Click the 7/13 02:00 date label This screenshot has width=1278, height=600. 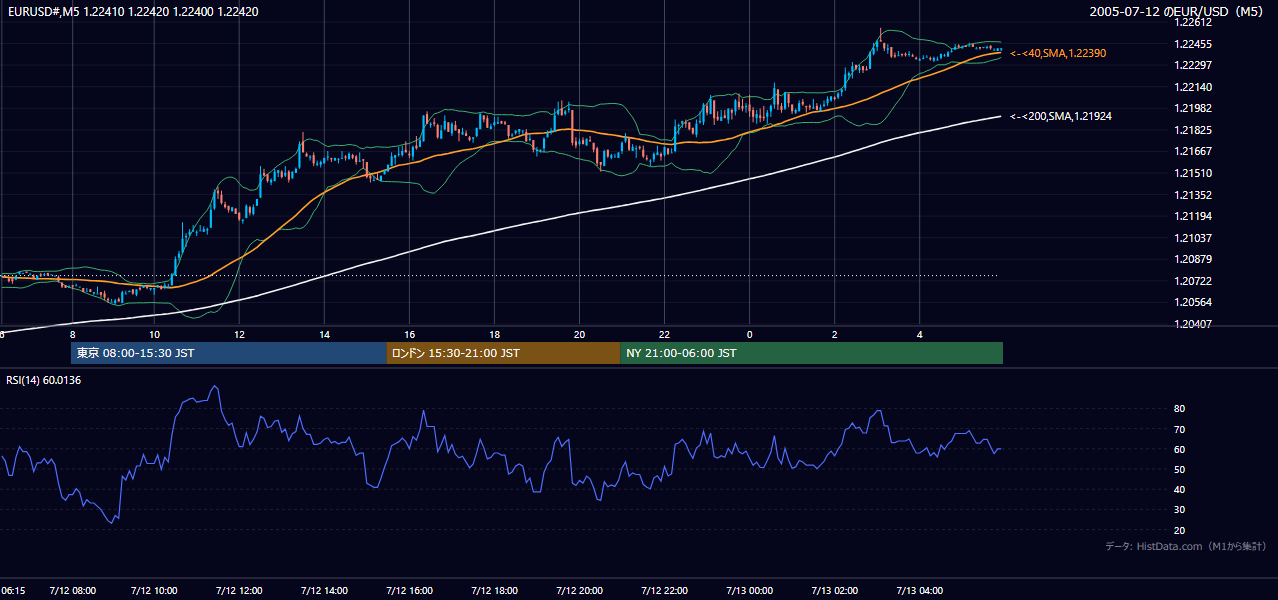coord(834,591)
